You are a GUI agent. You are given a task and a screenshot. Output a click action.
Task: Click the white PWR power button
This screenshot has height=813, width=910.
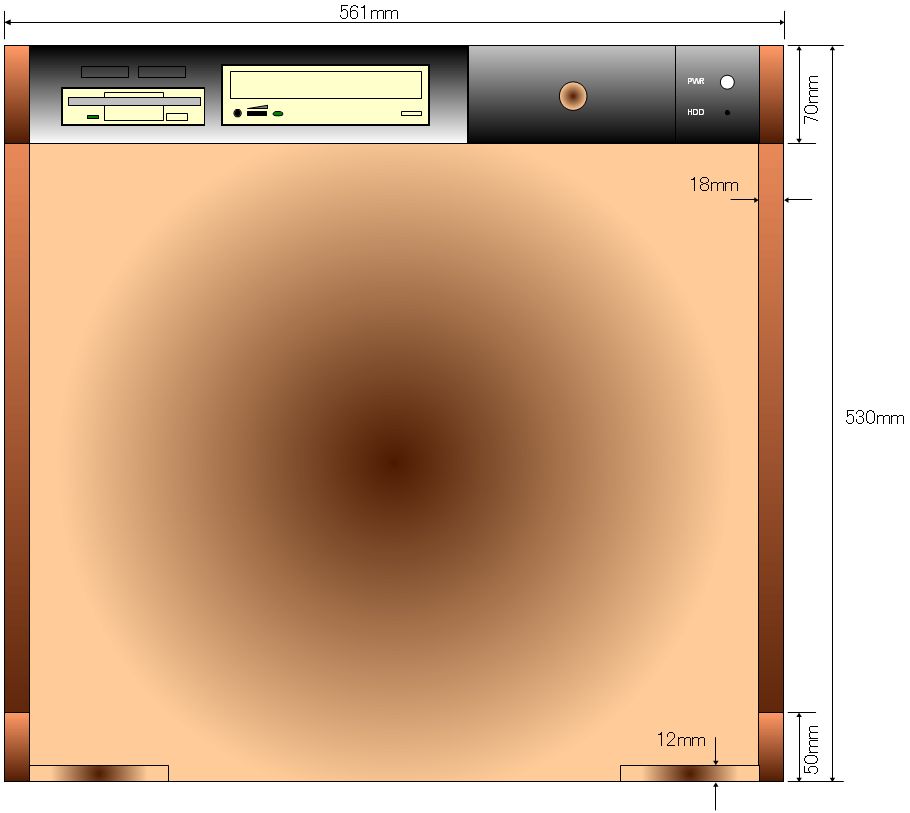(x=727, y=82)
